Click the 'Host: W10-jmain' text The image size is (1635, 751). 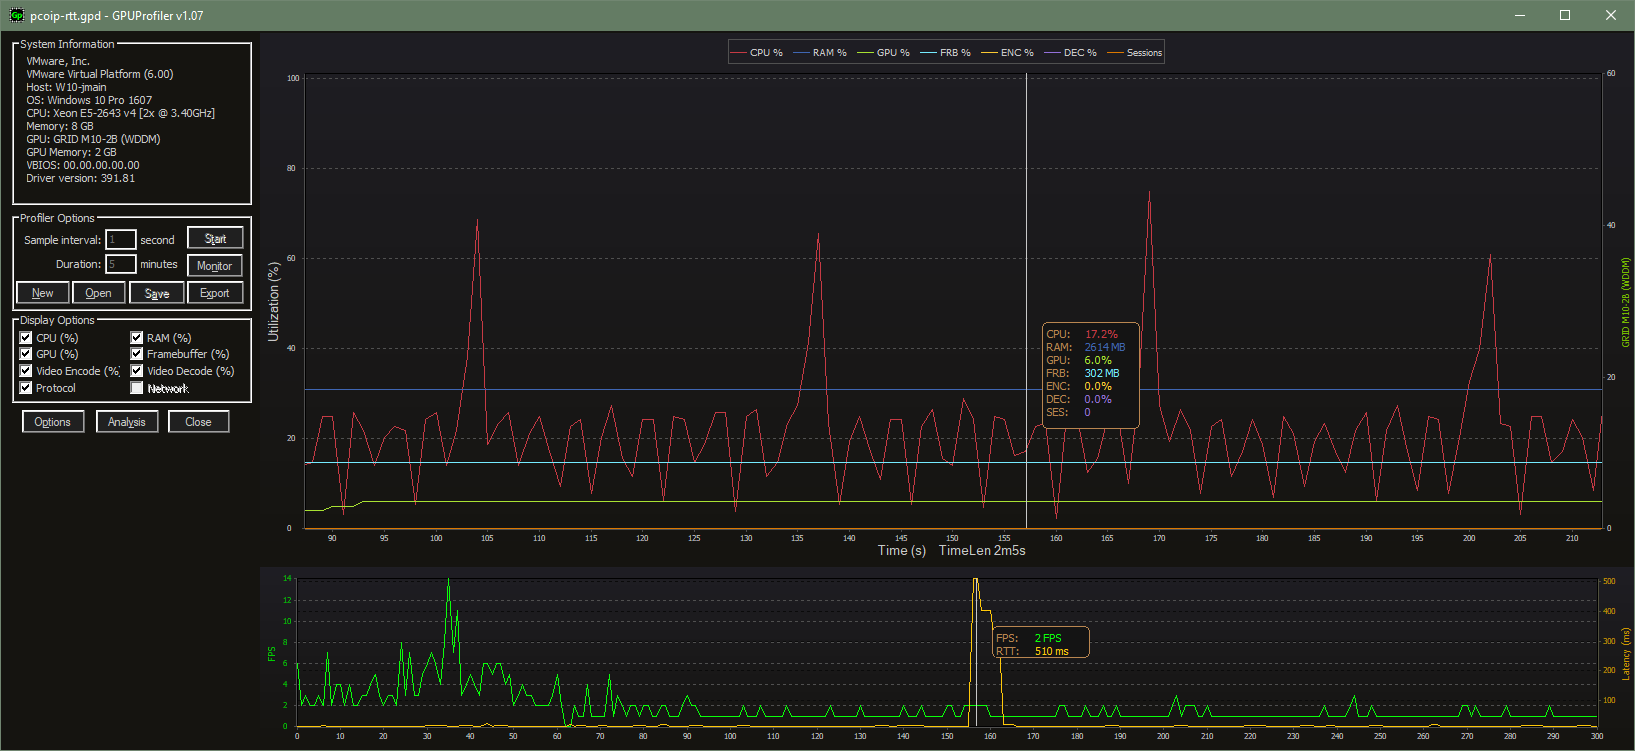point(66,87)
